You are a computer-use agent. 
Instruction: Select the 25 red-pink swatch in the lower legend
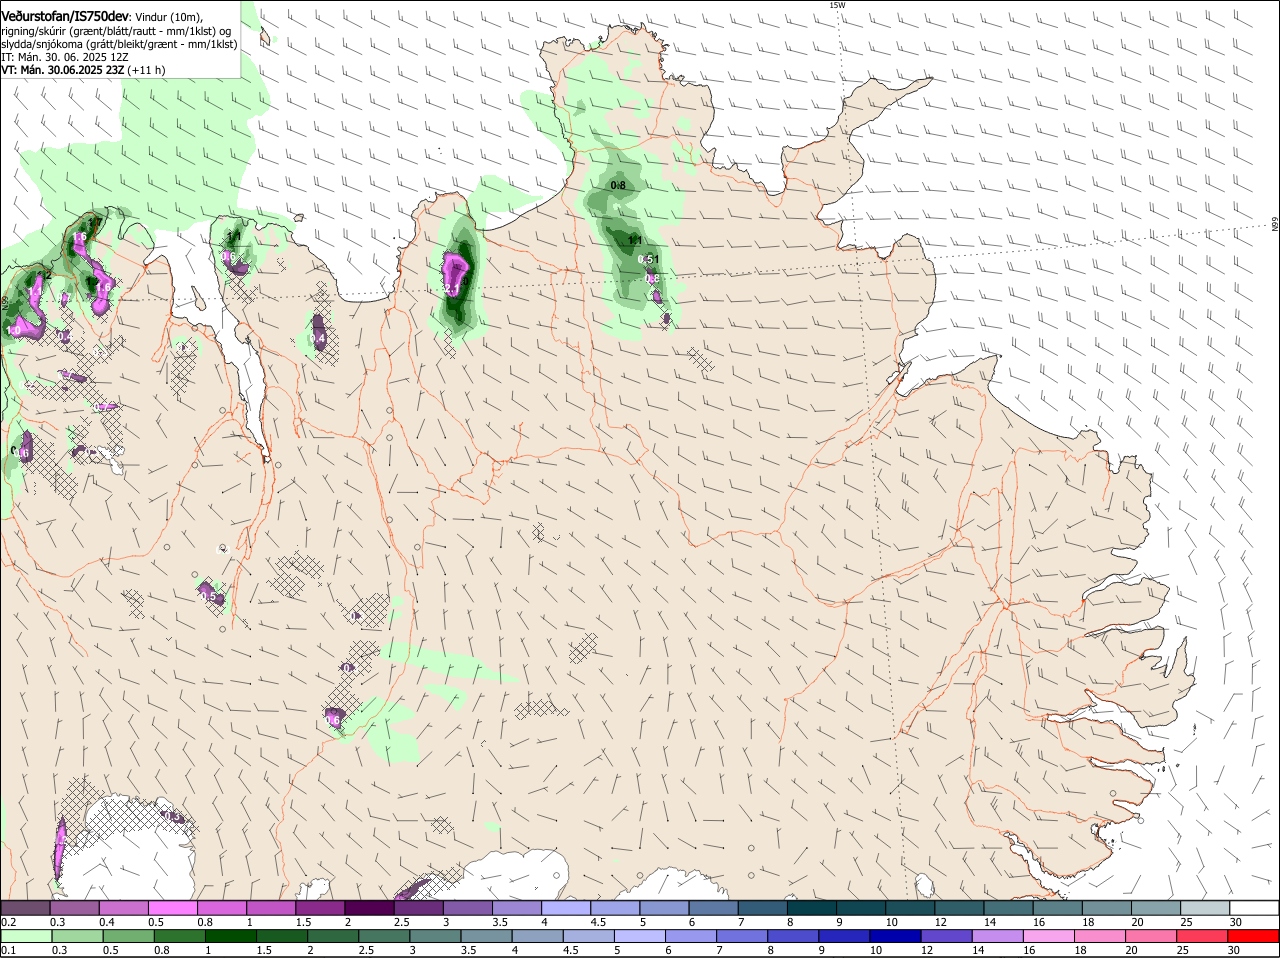pyautogui.click(x=1203, y=936)
